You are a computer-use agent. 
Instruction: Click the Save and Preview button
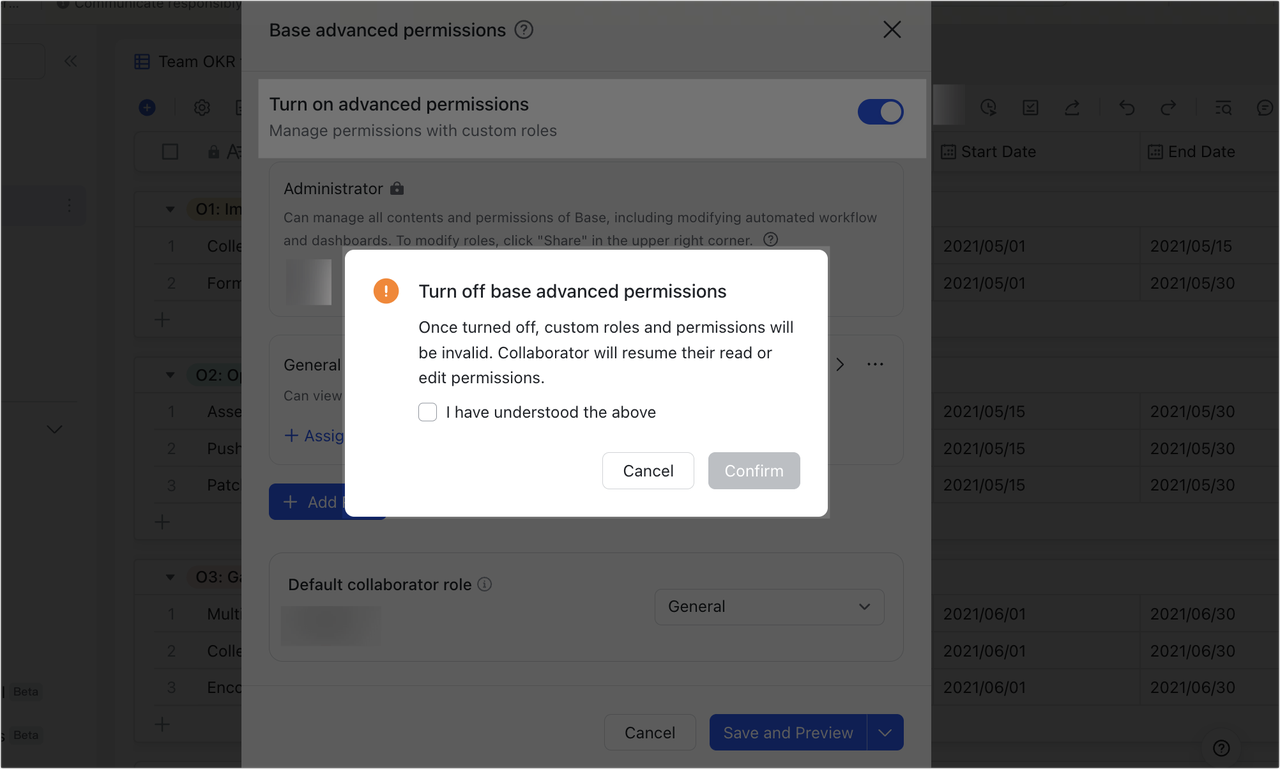pyautogui.click(x=787, y=732)
